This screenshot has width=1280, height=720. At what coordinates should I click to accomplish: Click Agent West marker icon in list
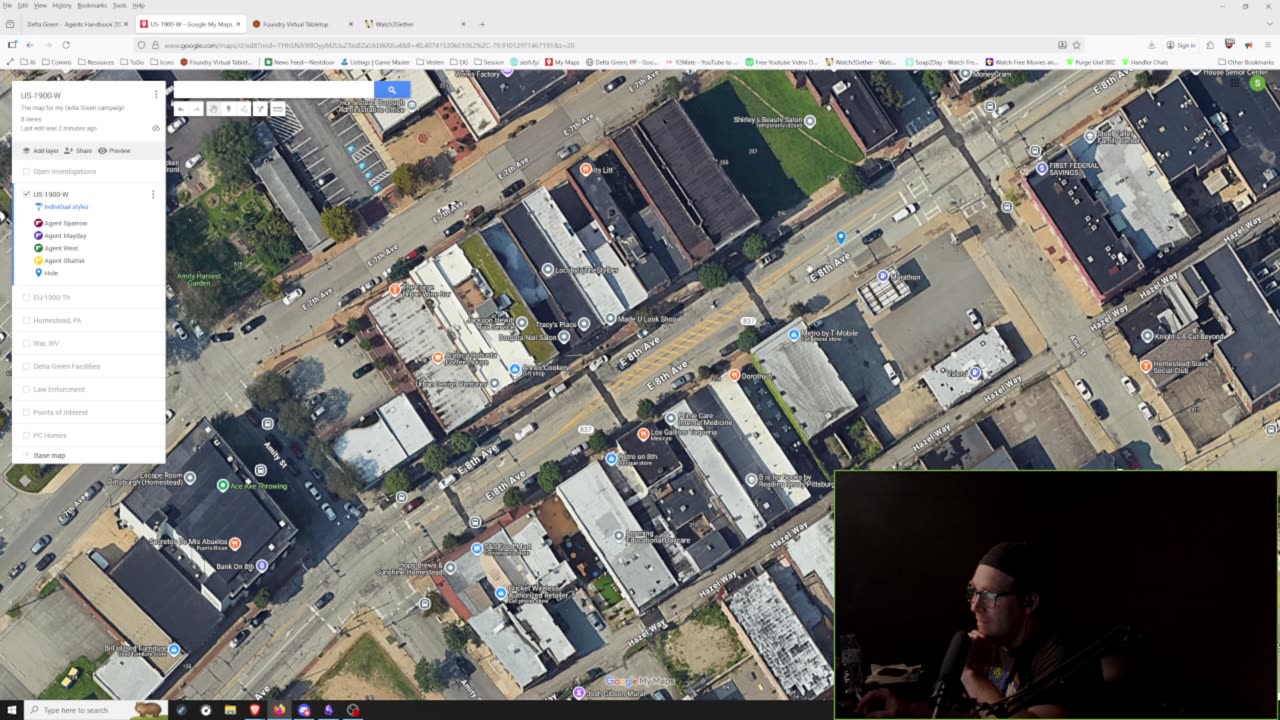39,248
